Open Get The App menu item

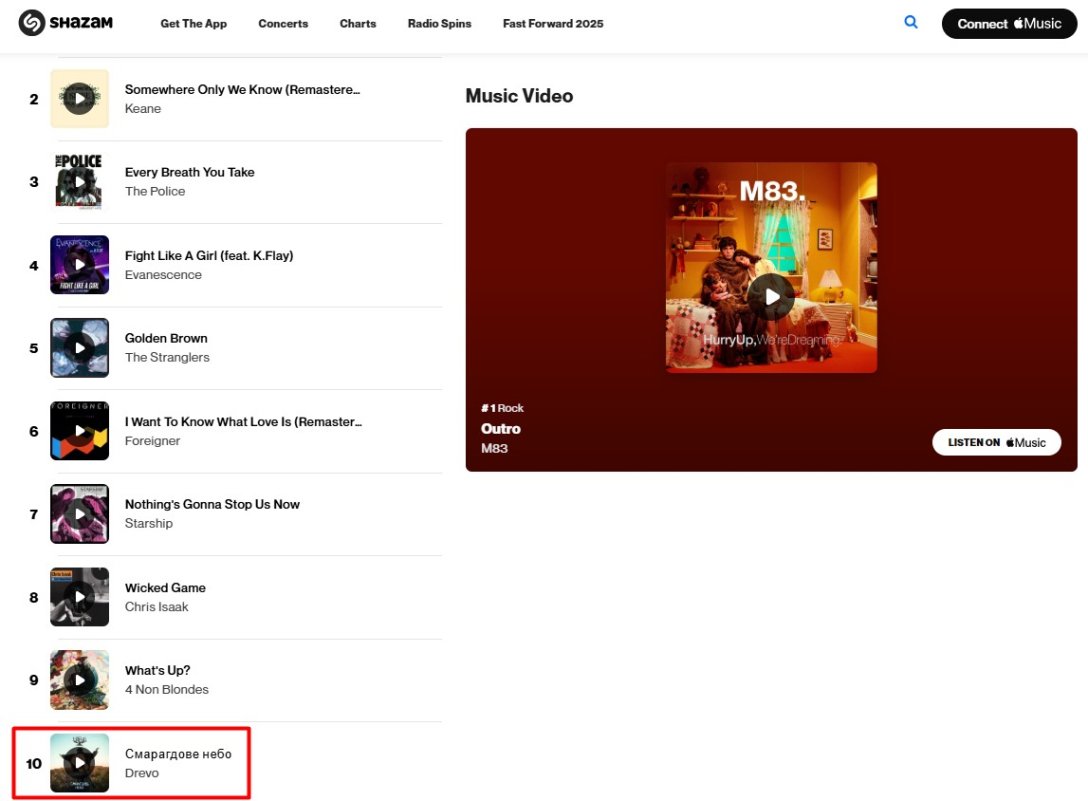(193, 23)
